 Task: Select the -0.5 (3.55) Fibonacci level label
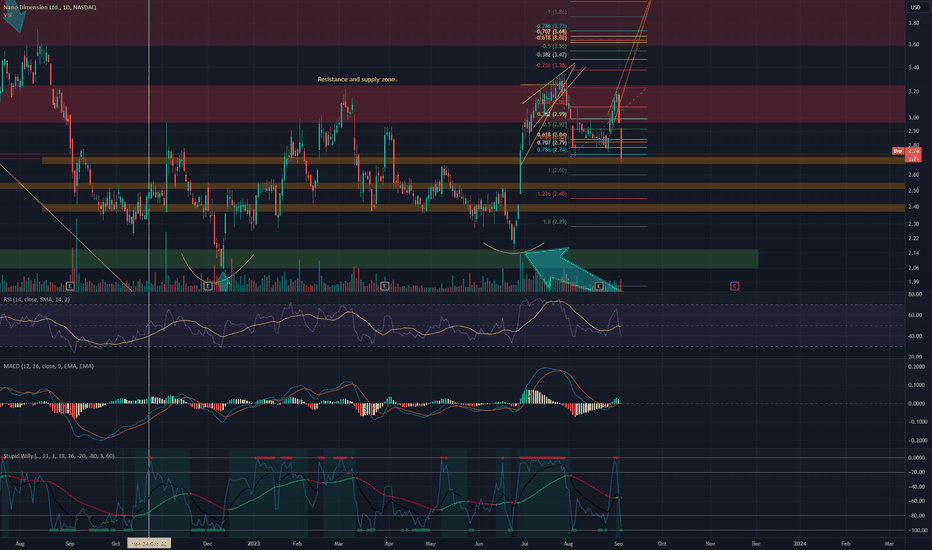553,46
